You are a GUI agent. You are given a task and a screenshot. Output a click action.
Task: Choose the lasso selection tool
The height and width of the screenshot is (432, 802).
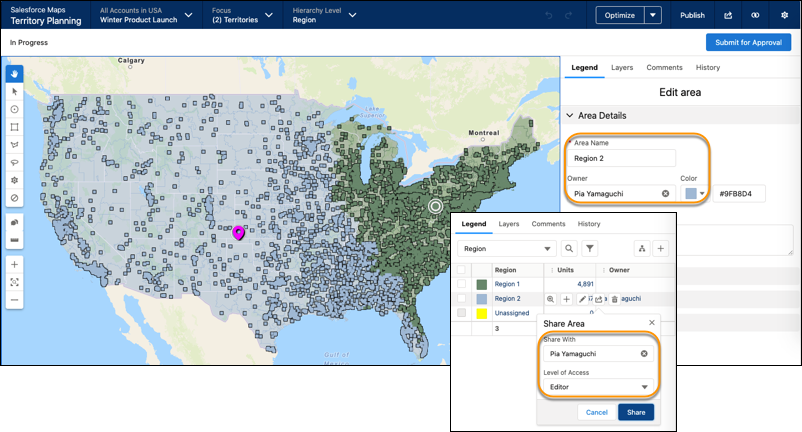14,163
